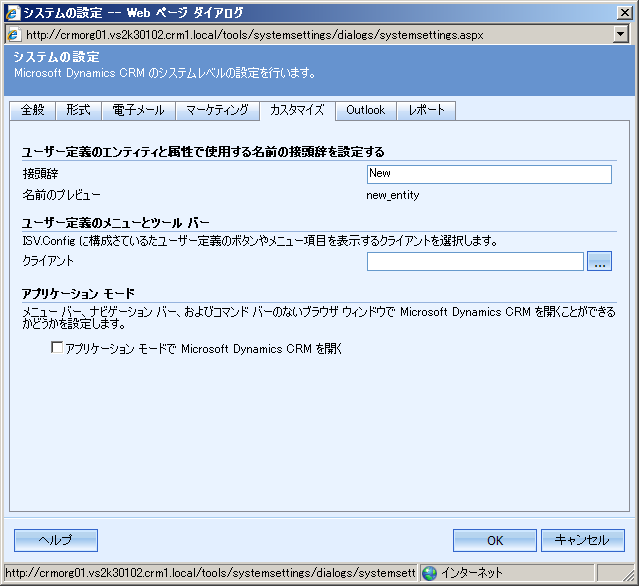This screenshot has height=586, width=639.
Task: Click the 名前のプレビュー label
Action: point(62,195)
